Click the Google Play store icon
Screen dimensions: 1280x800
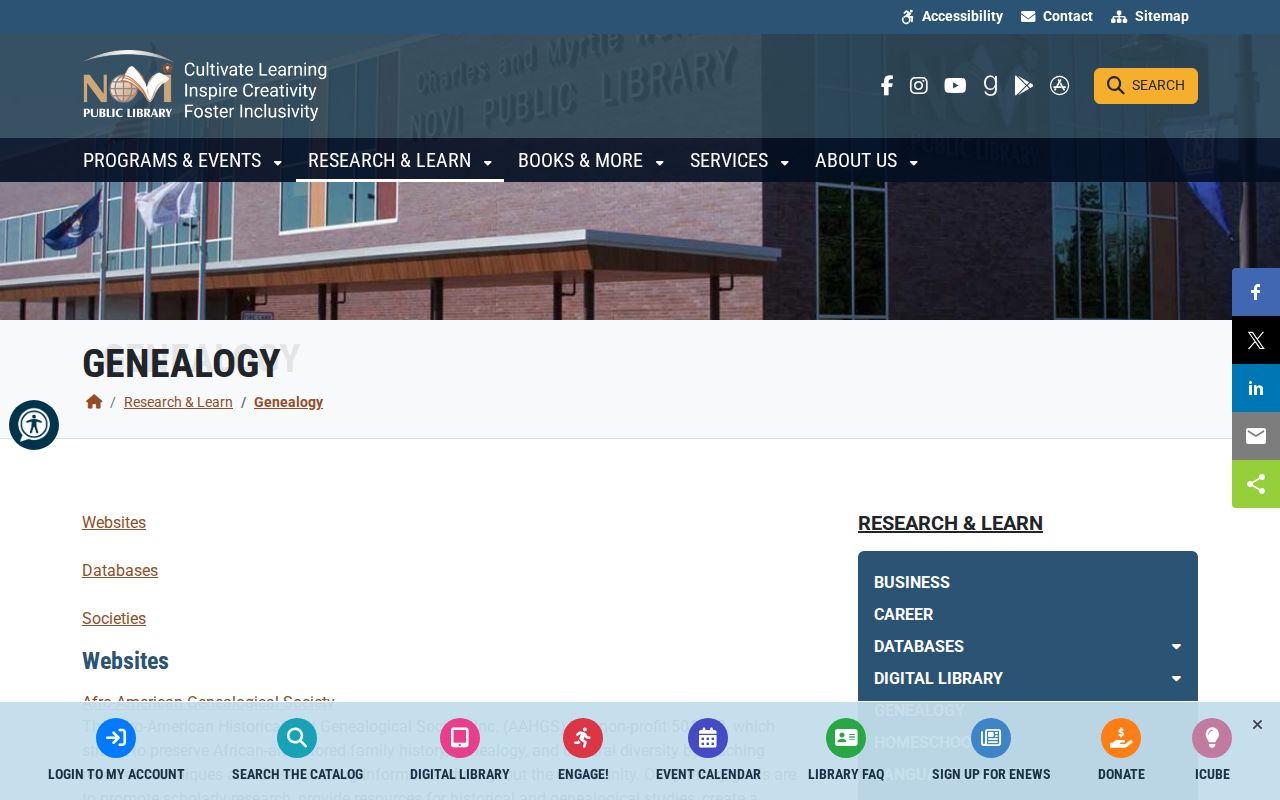pos(1023,85)
